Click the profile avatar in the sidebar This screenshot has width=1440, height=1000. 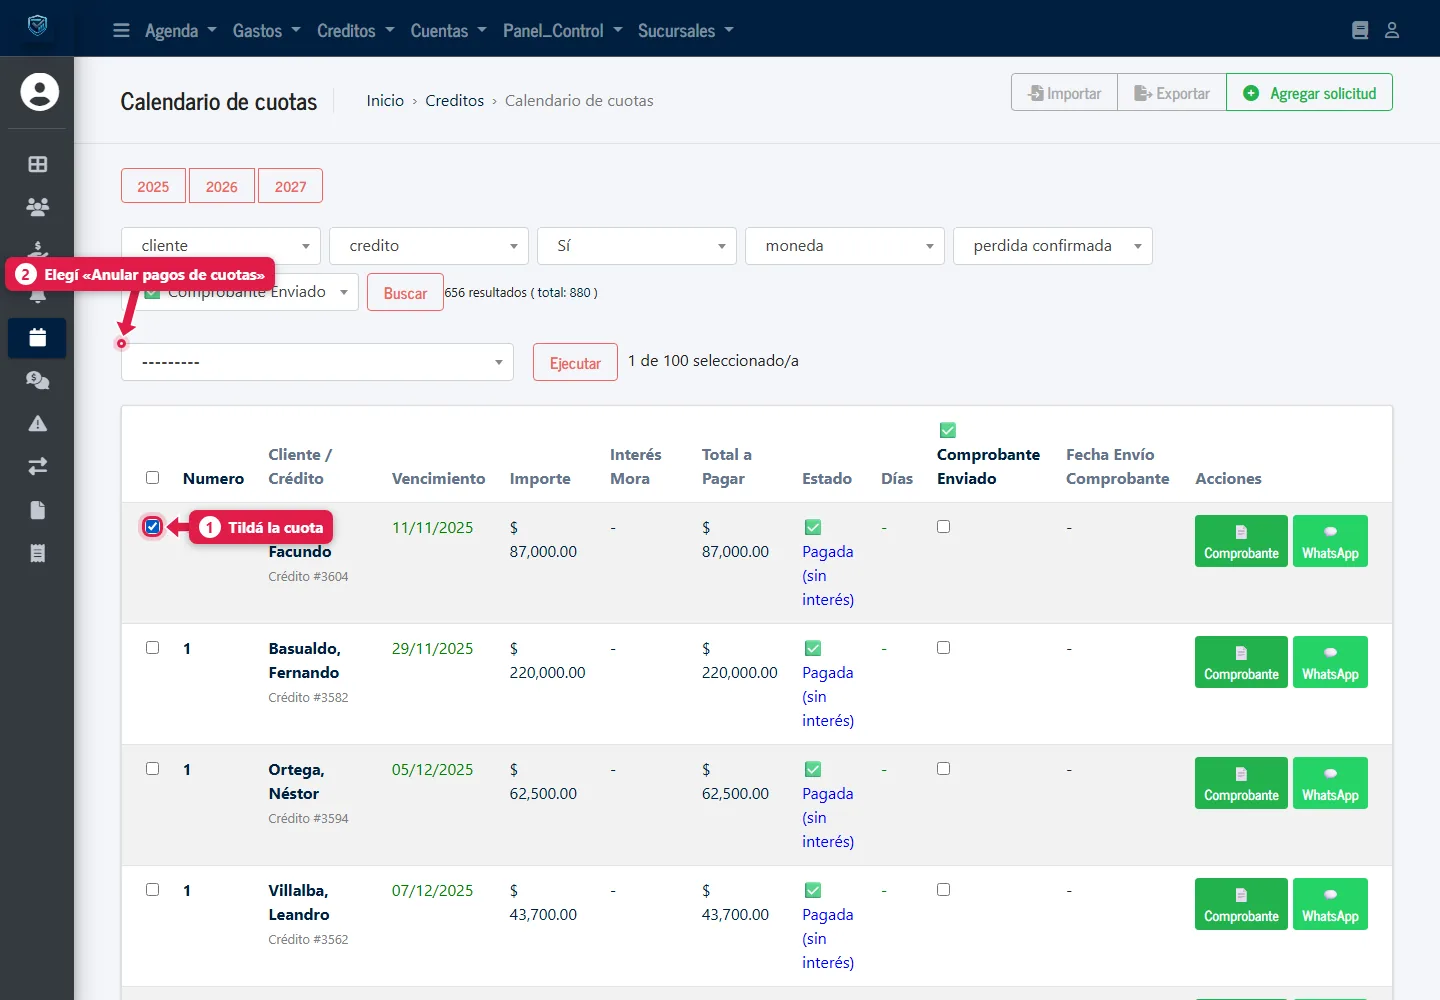(40, 92)
